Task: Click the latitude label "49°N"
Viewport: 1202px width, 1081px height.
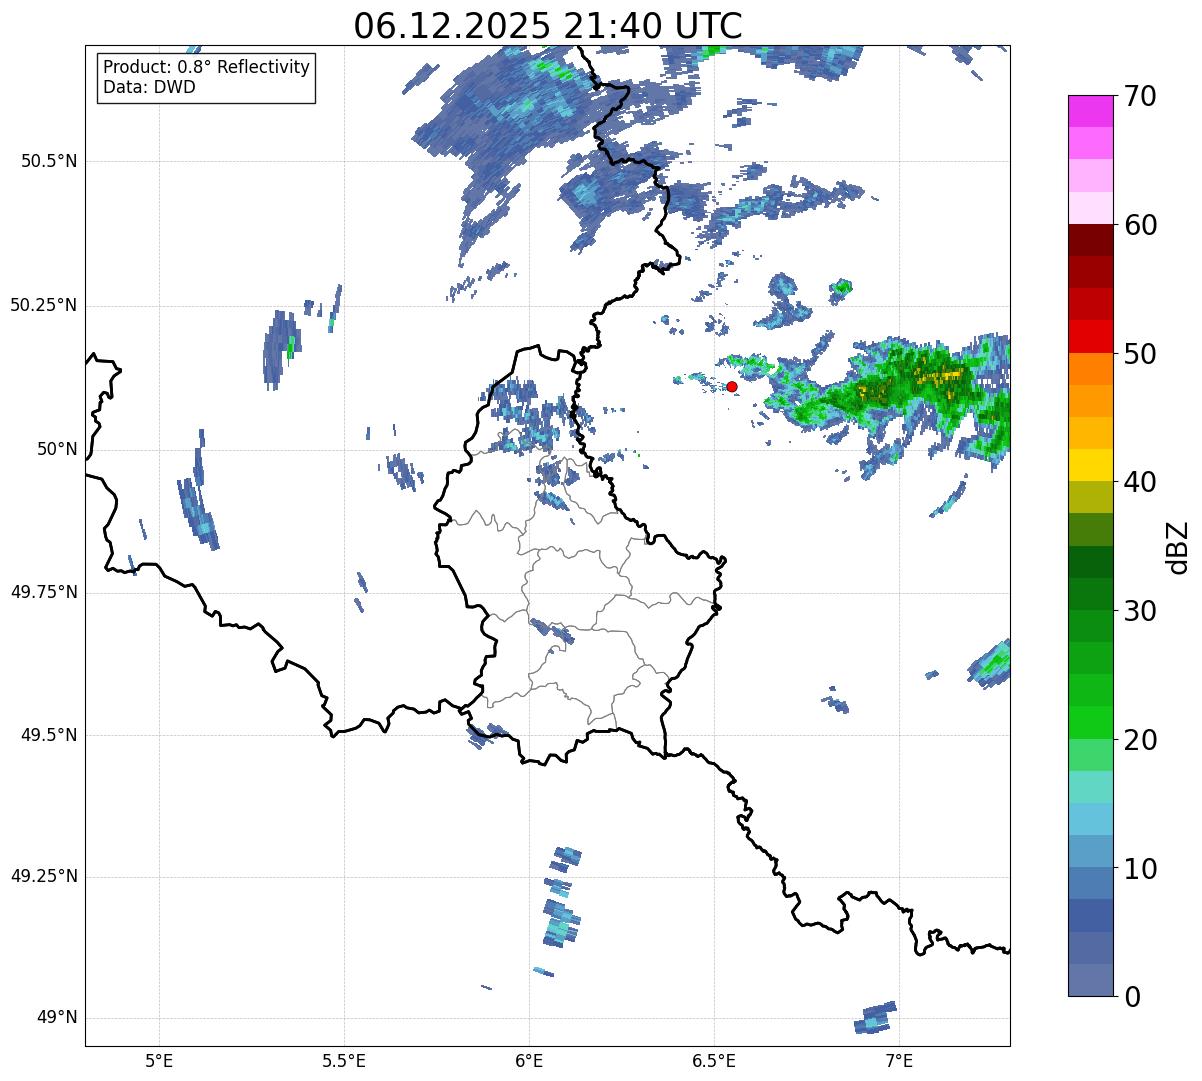Action: pyautogui.click(x=56, y=1018)
